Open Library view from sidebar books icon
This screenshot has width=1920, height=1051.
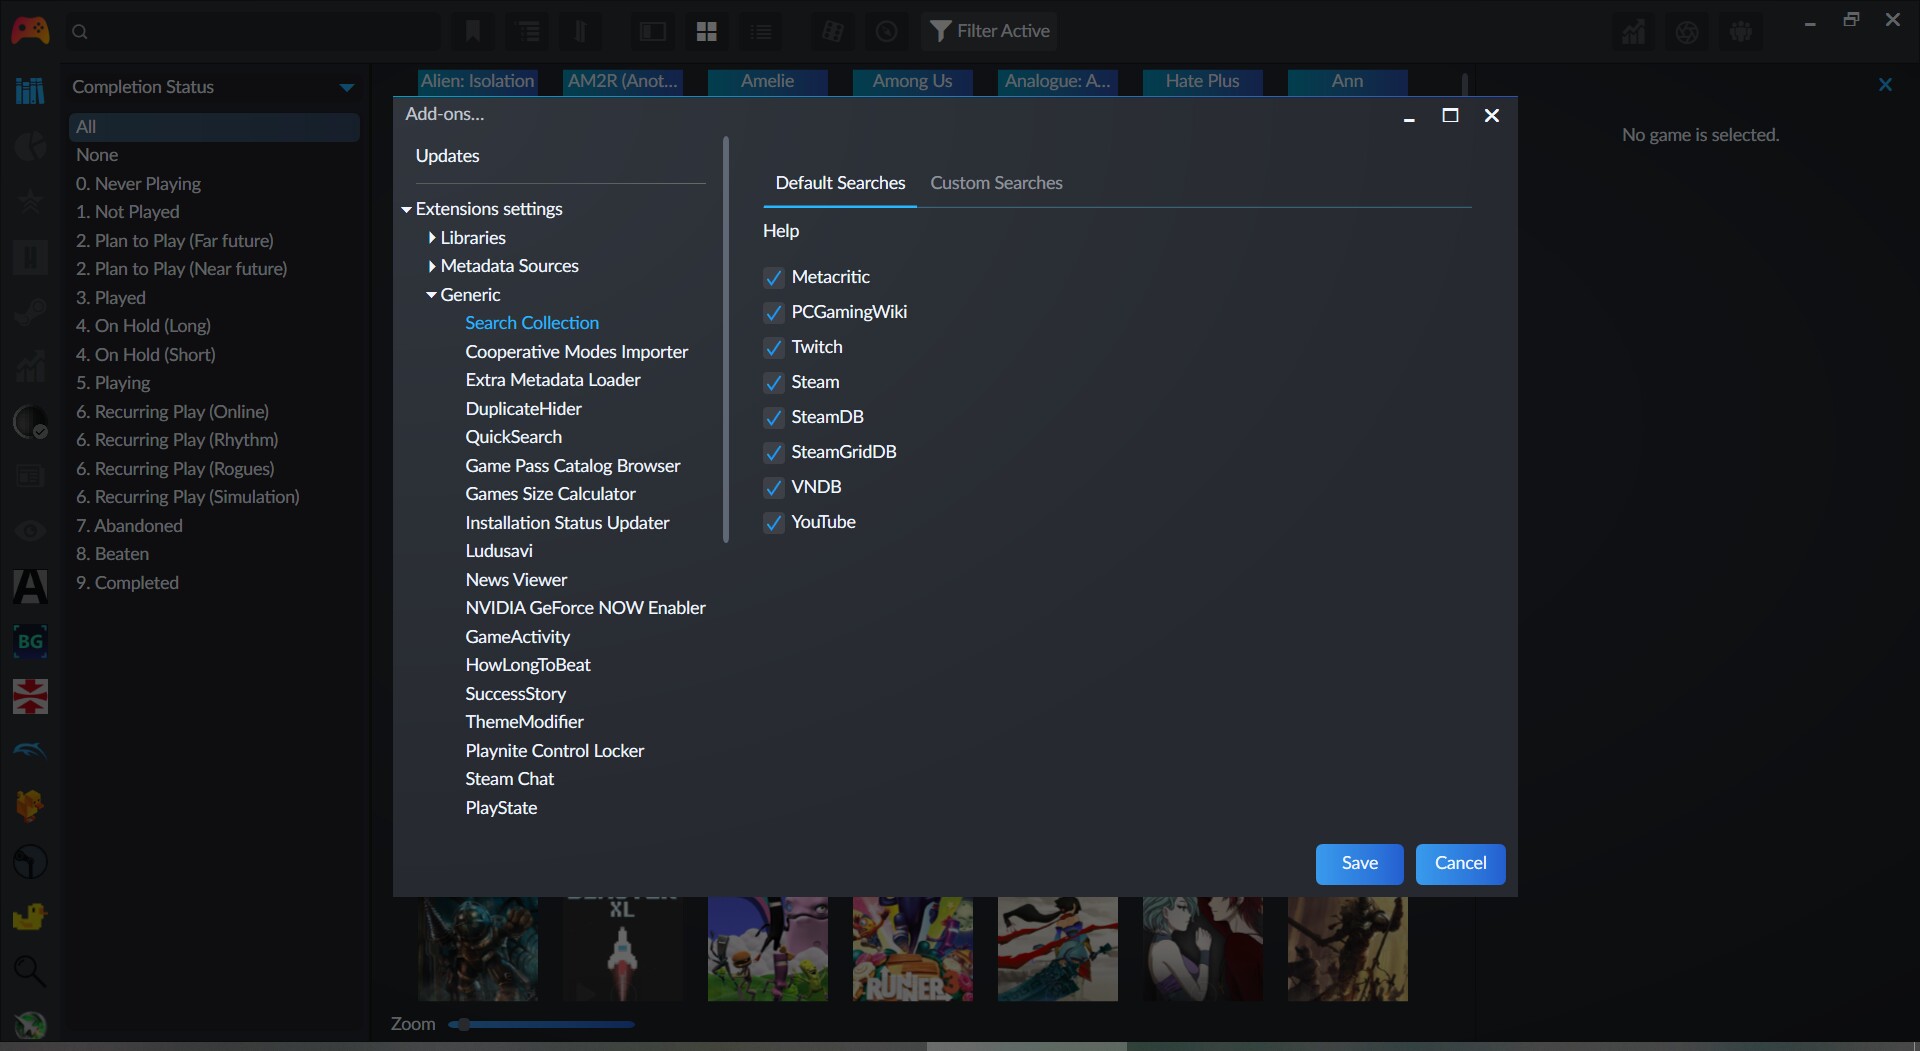pos(30,90)
